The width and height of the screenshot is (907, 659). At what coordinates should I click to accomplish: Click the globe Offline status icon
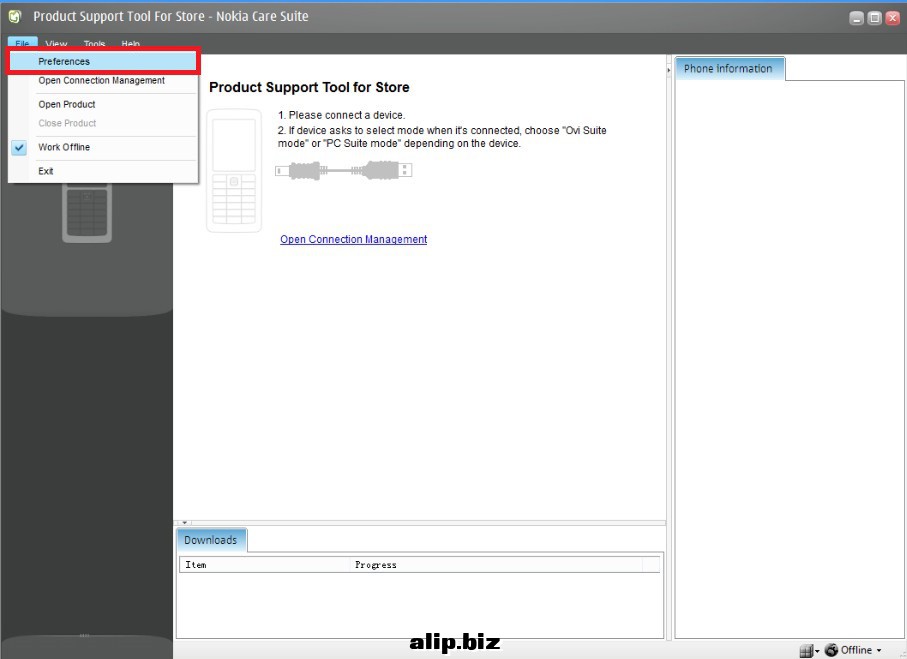click(x=831, y=650)
